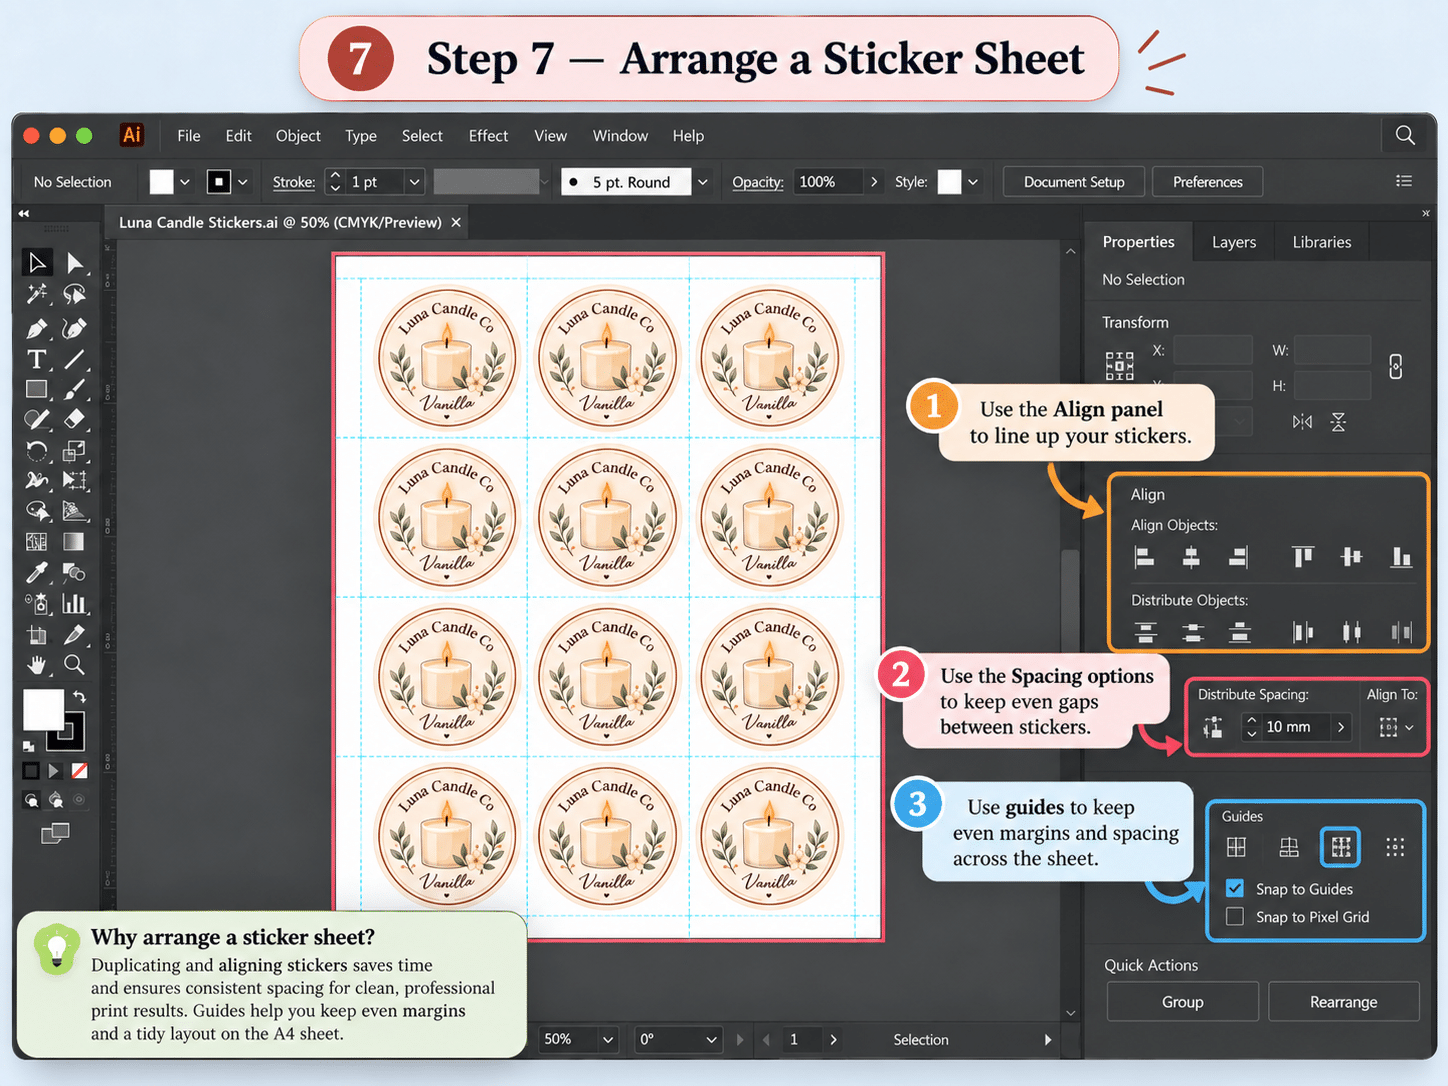This screenshot has height=1086, width=1448.
Task: Close the Luna Candle Stickers.ai document tab
Action: tap(456, 222)
